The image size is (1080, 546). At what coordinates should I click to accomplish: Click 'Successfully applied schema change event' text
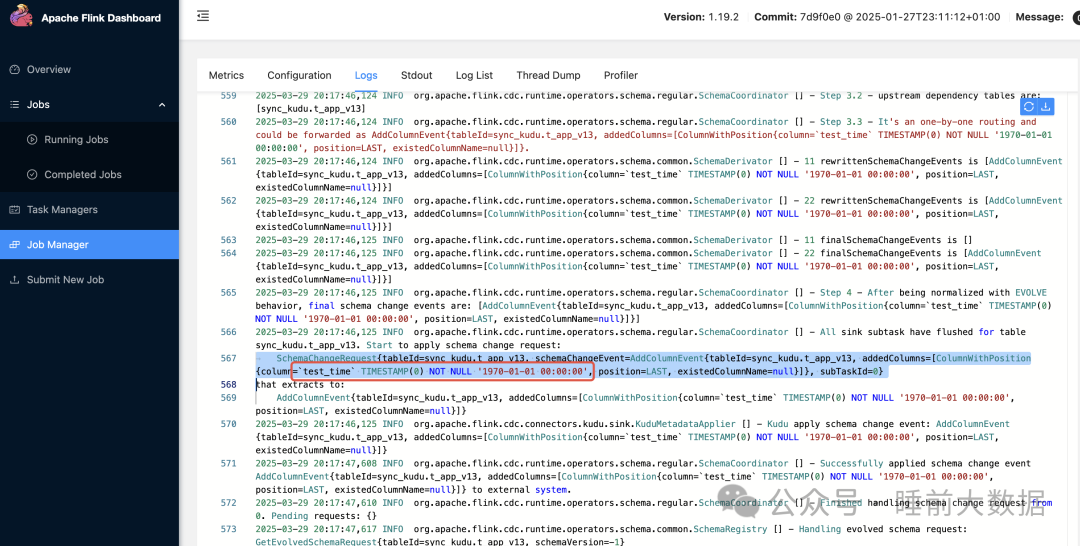[x=923, y=463]
